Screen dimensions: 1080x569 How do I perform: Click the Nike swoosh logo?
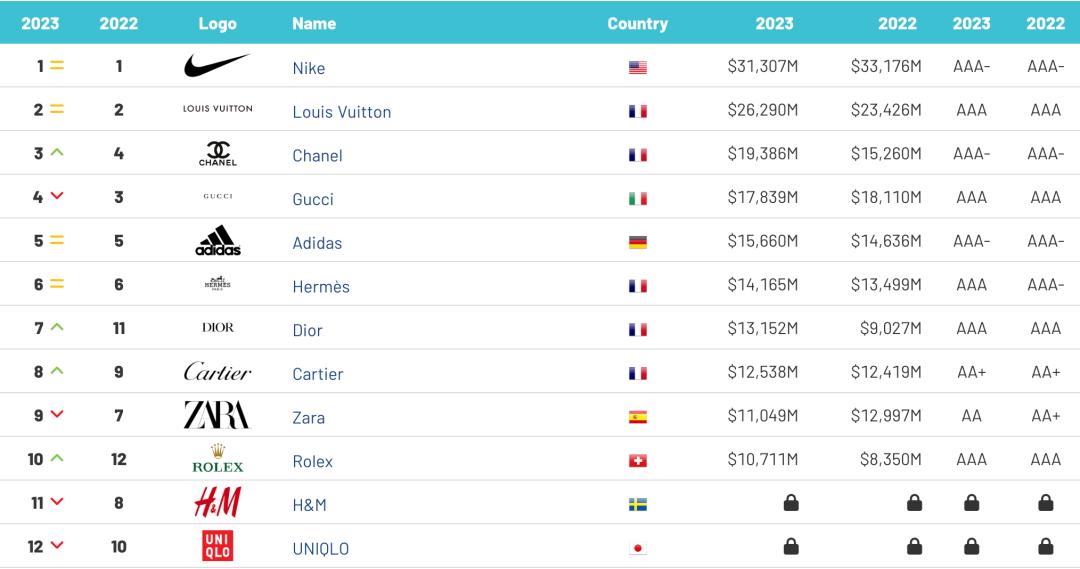tap(216, 66)
